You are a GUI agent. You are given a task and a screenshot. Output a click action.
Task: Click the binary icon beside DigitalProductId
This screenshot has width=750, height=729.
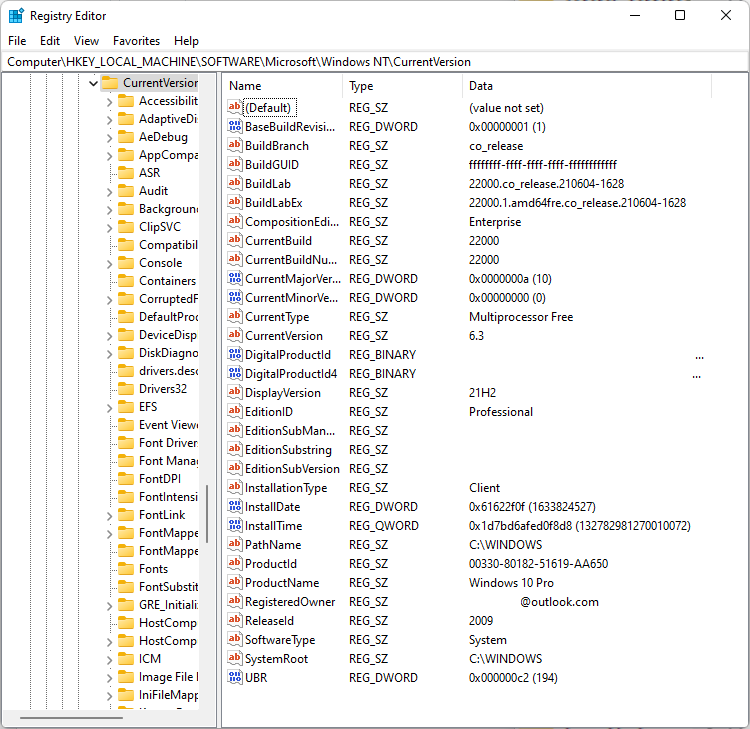pos(234,354)
